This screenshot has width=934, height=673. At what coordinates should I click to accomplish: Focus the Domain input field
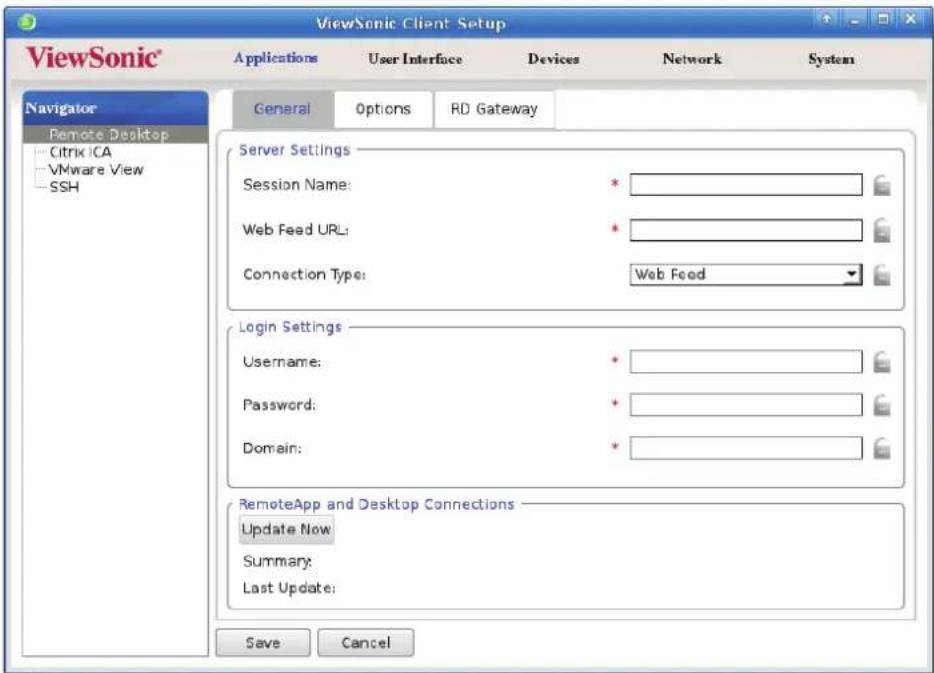(746, 448)
